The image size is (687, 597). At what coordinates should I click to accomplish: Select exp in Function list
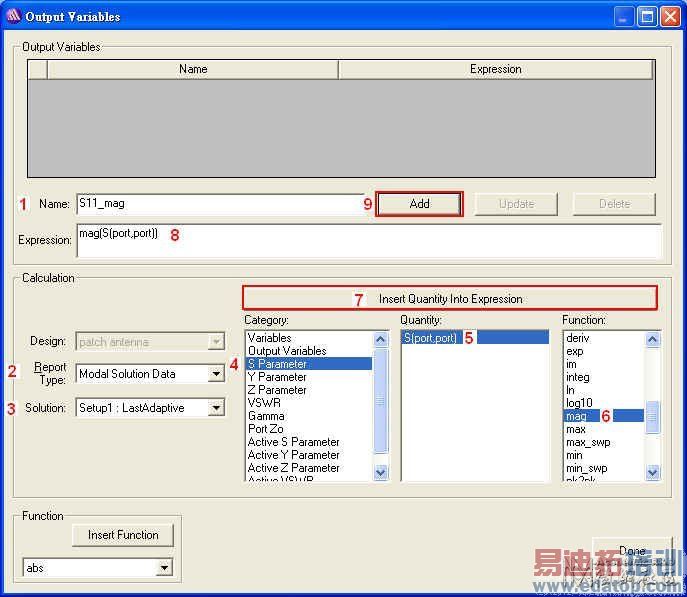coord(604,351)
